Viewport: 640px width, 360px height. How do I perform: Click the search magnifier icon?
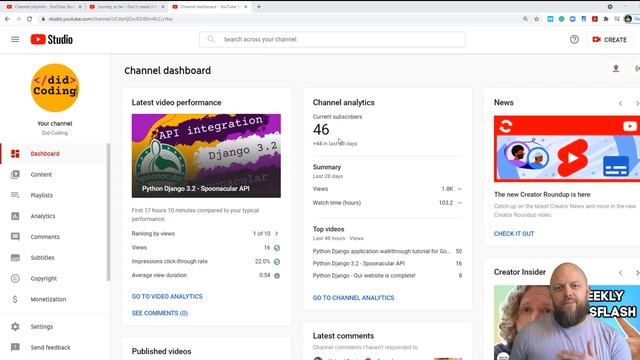211,39
